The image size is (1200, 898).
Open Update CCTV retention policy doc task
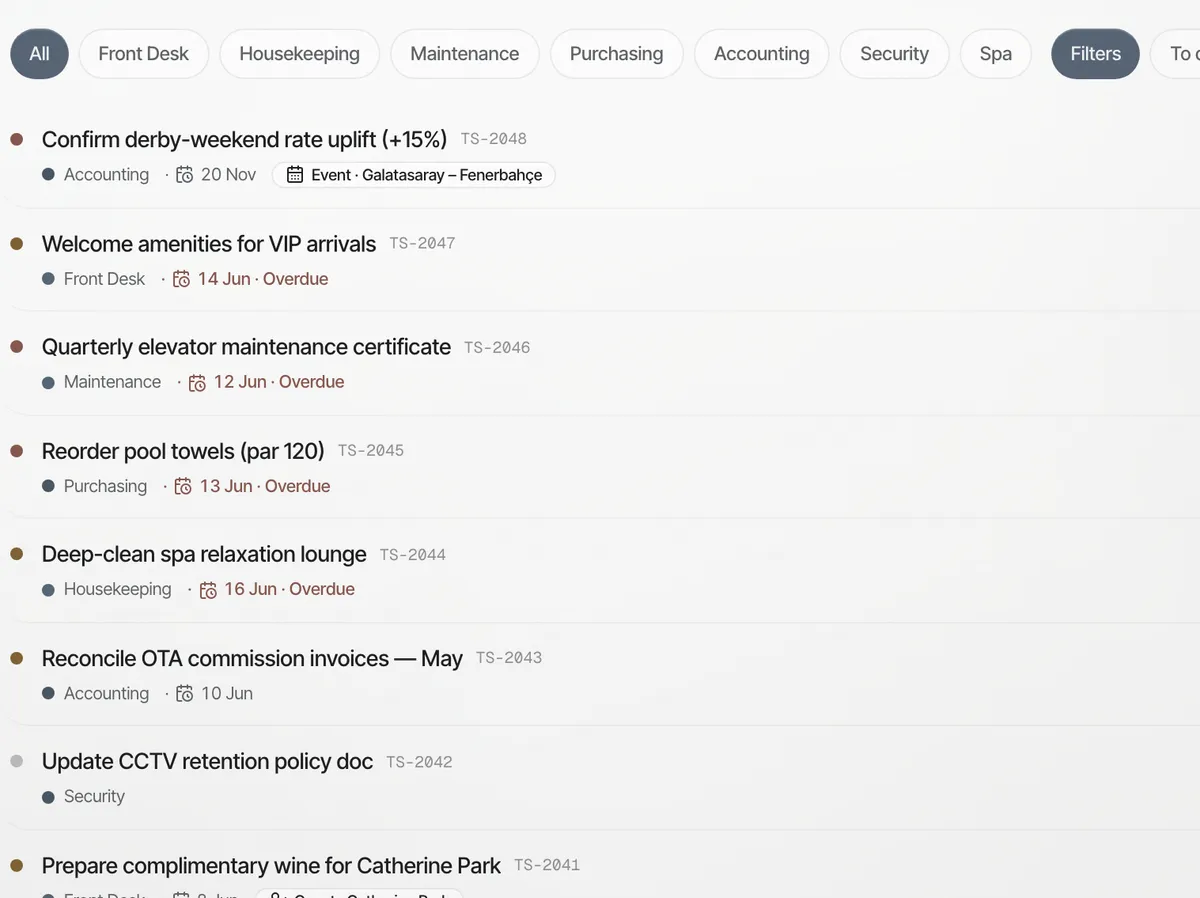[x=207, y=761]
